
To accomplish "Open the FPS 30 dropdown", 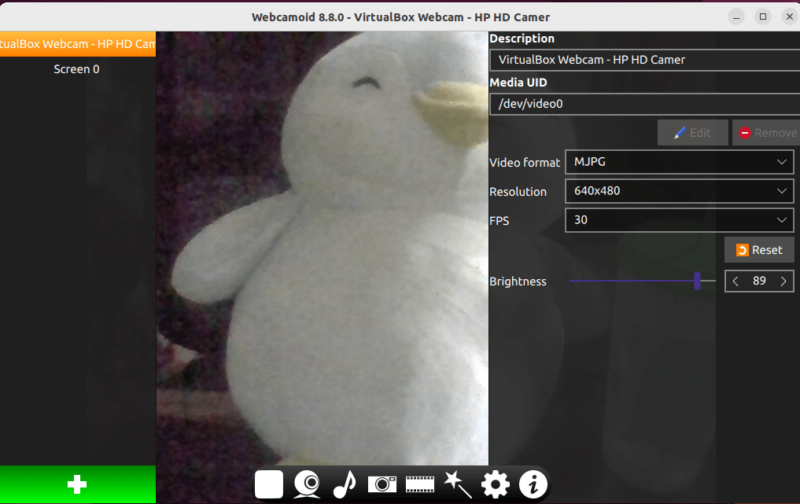I will [x=679, y=220].
